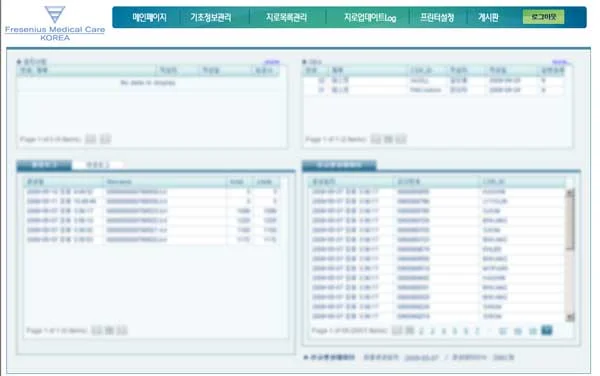Click the last underlined link on the bottom status line
The width and height of the screenshot is (600, 376).
tap(503, 357)
